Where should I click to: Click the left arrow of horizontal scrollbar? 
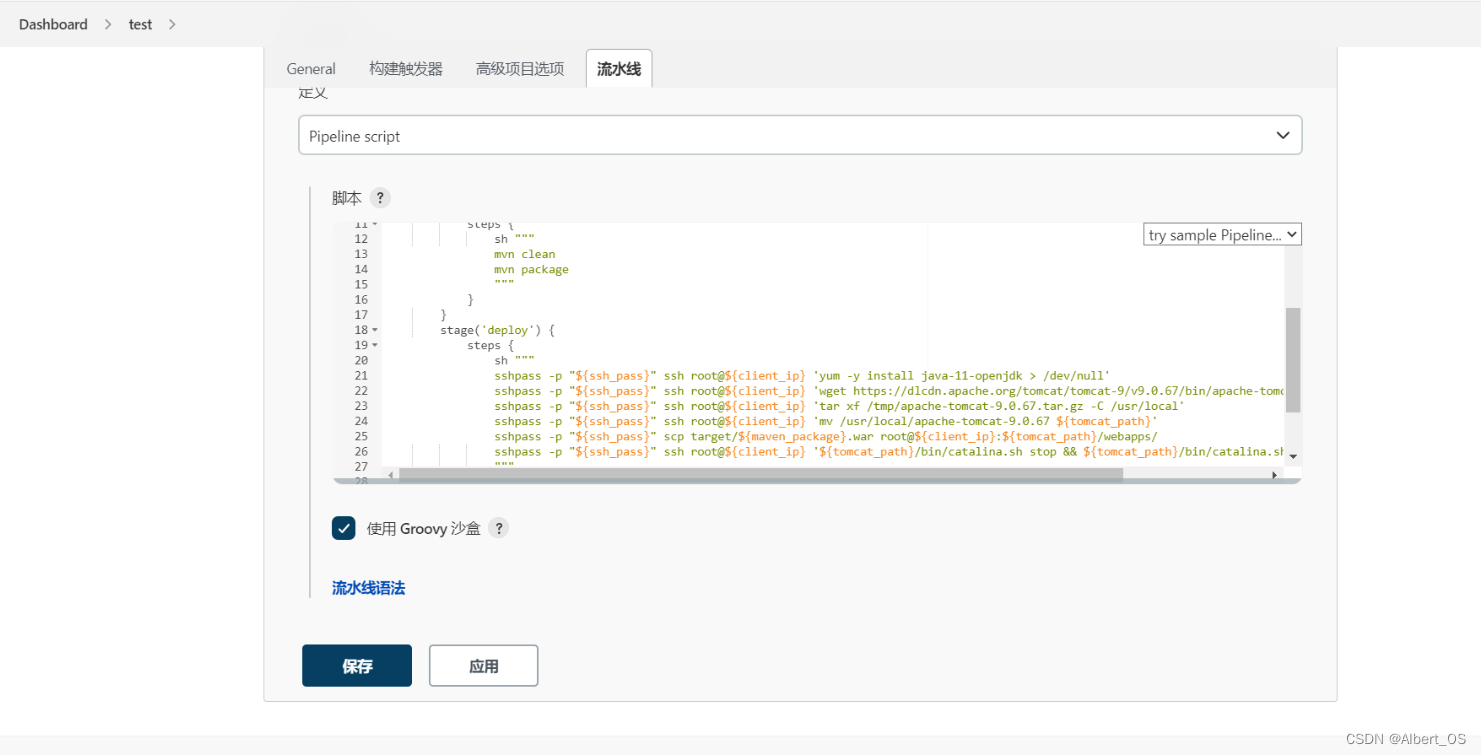[x=390, y=475]
